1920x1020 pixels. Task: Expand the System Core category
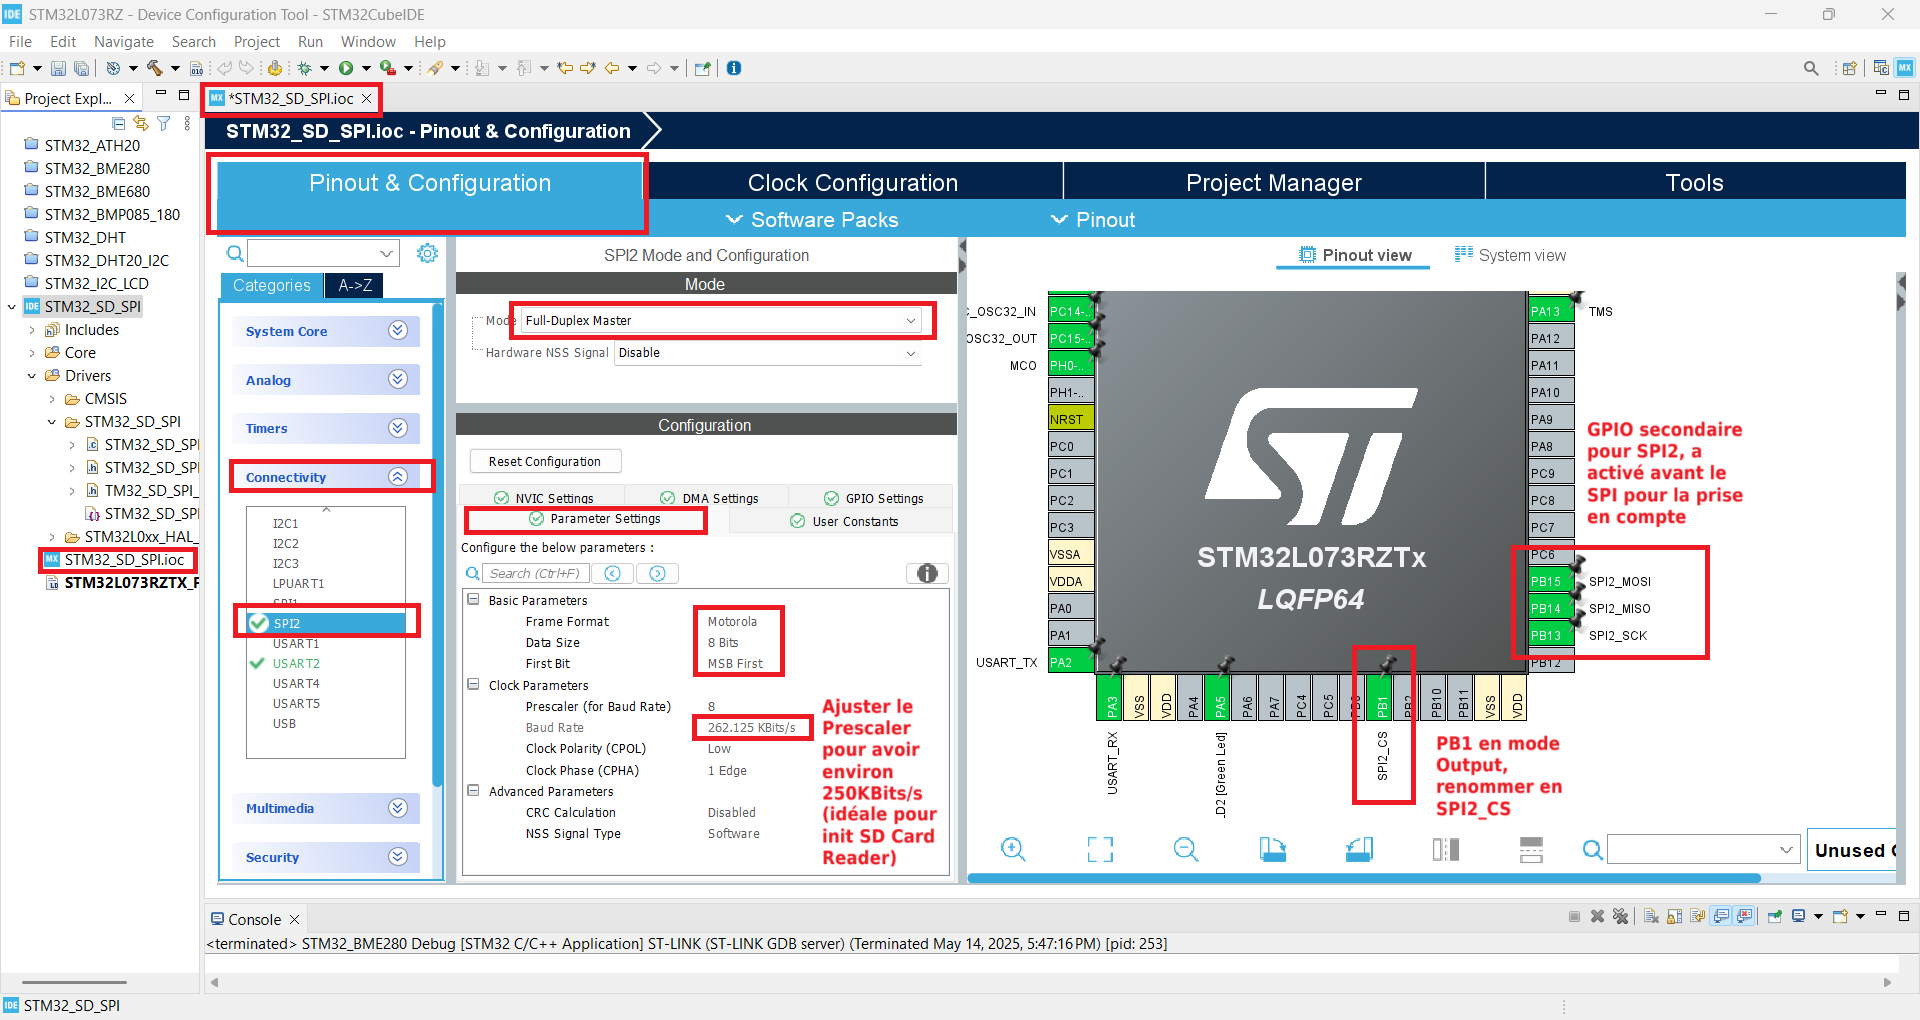(326, 331)
